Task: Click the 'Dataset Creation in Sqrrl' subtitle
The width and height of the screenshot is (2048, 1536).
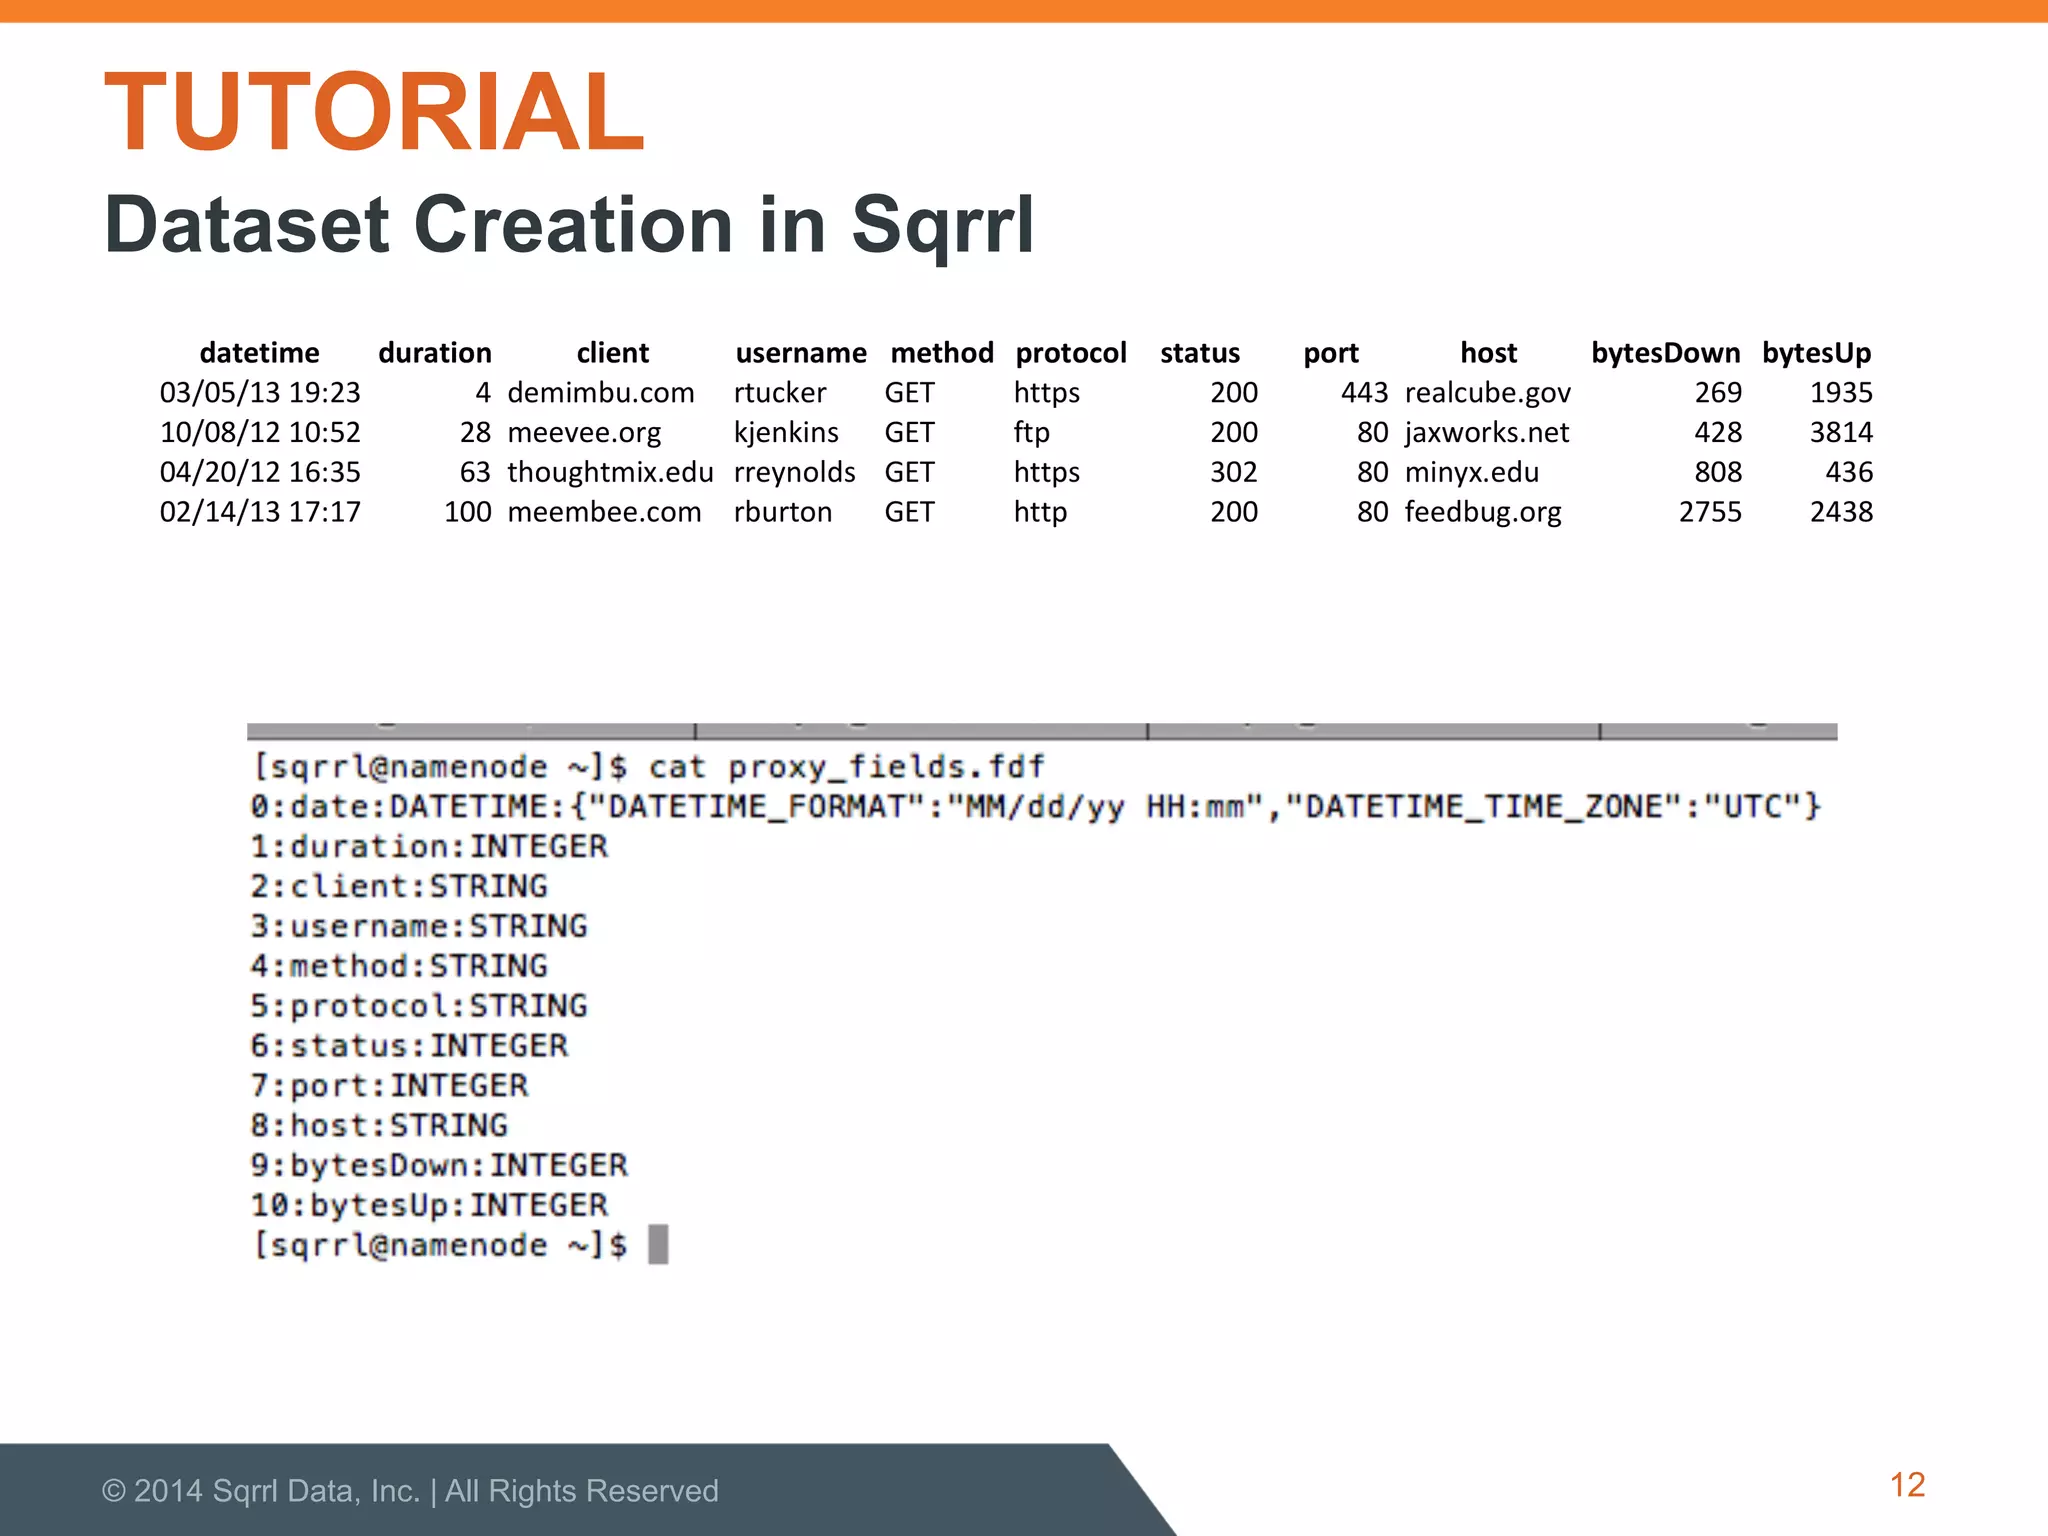Action: 569,226
